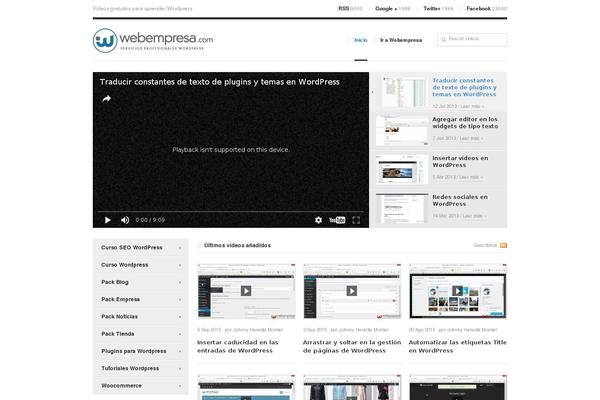Expand the Tutoriales Wordpress category
The height and width of the screenshot is (400, 600).
[141, 368]
